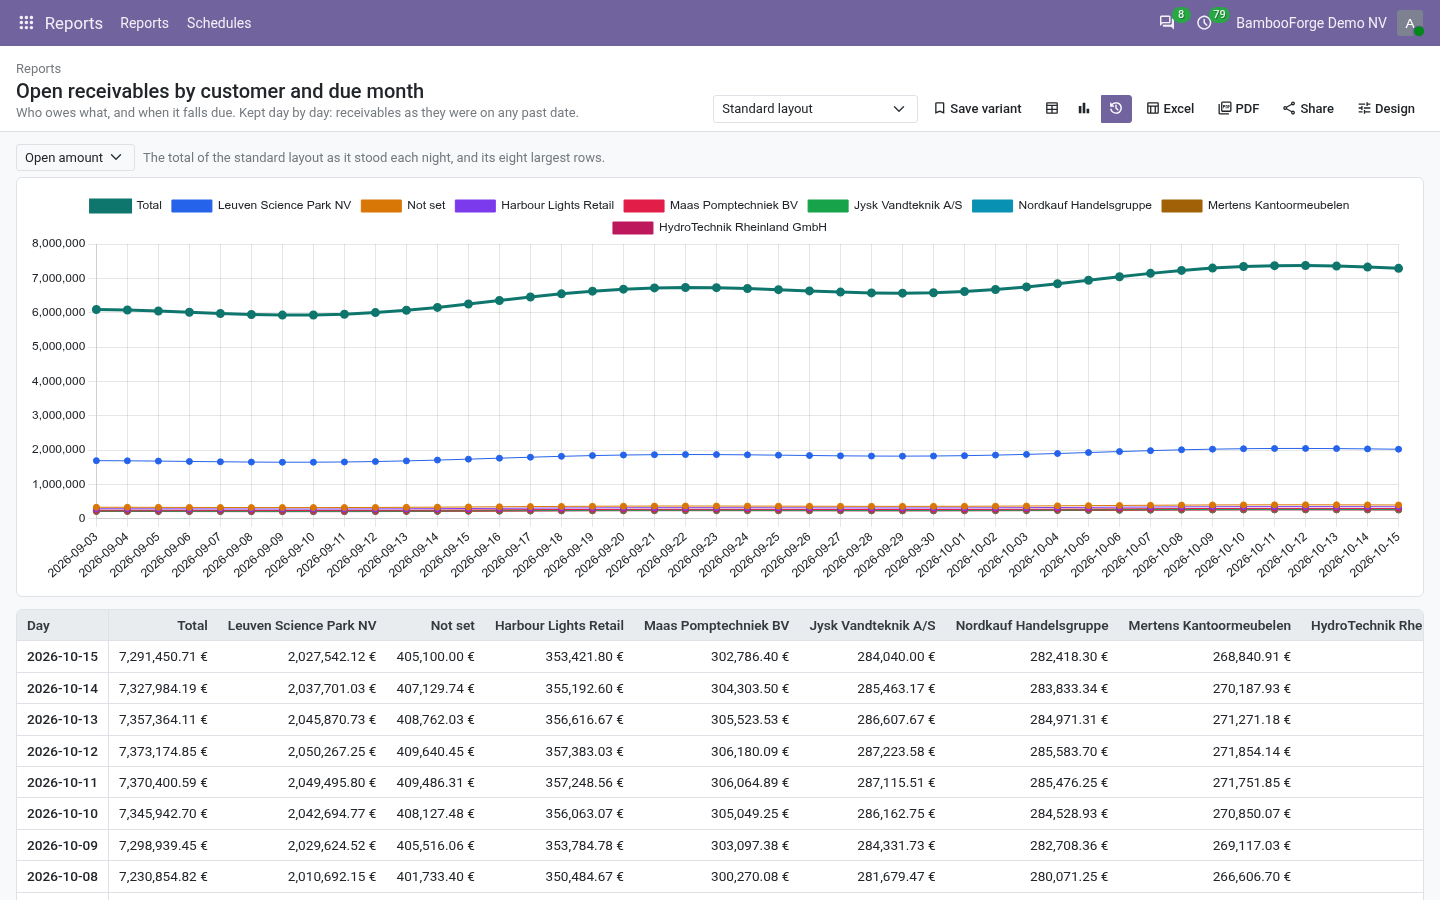Toggle Jysk Vandteknik A/S legend entry
1440x900 pixels.
coord(885,205)
